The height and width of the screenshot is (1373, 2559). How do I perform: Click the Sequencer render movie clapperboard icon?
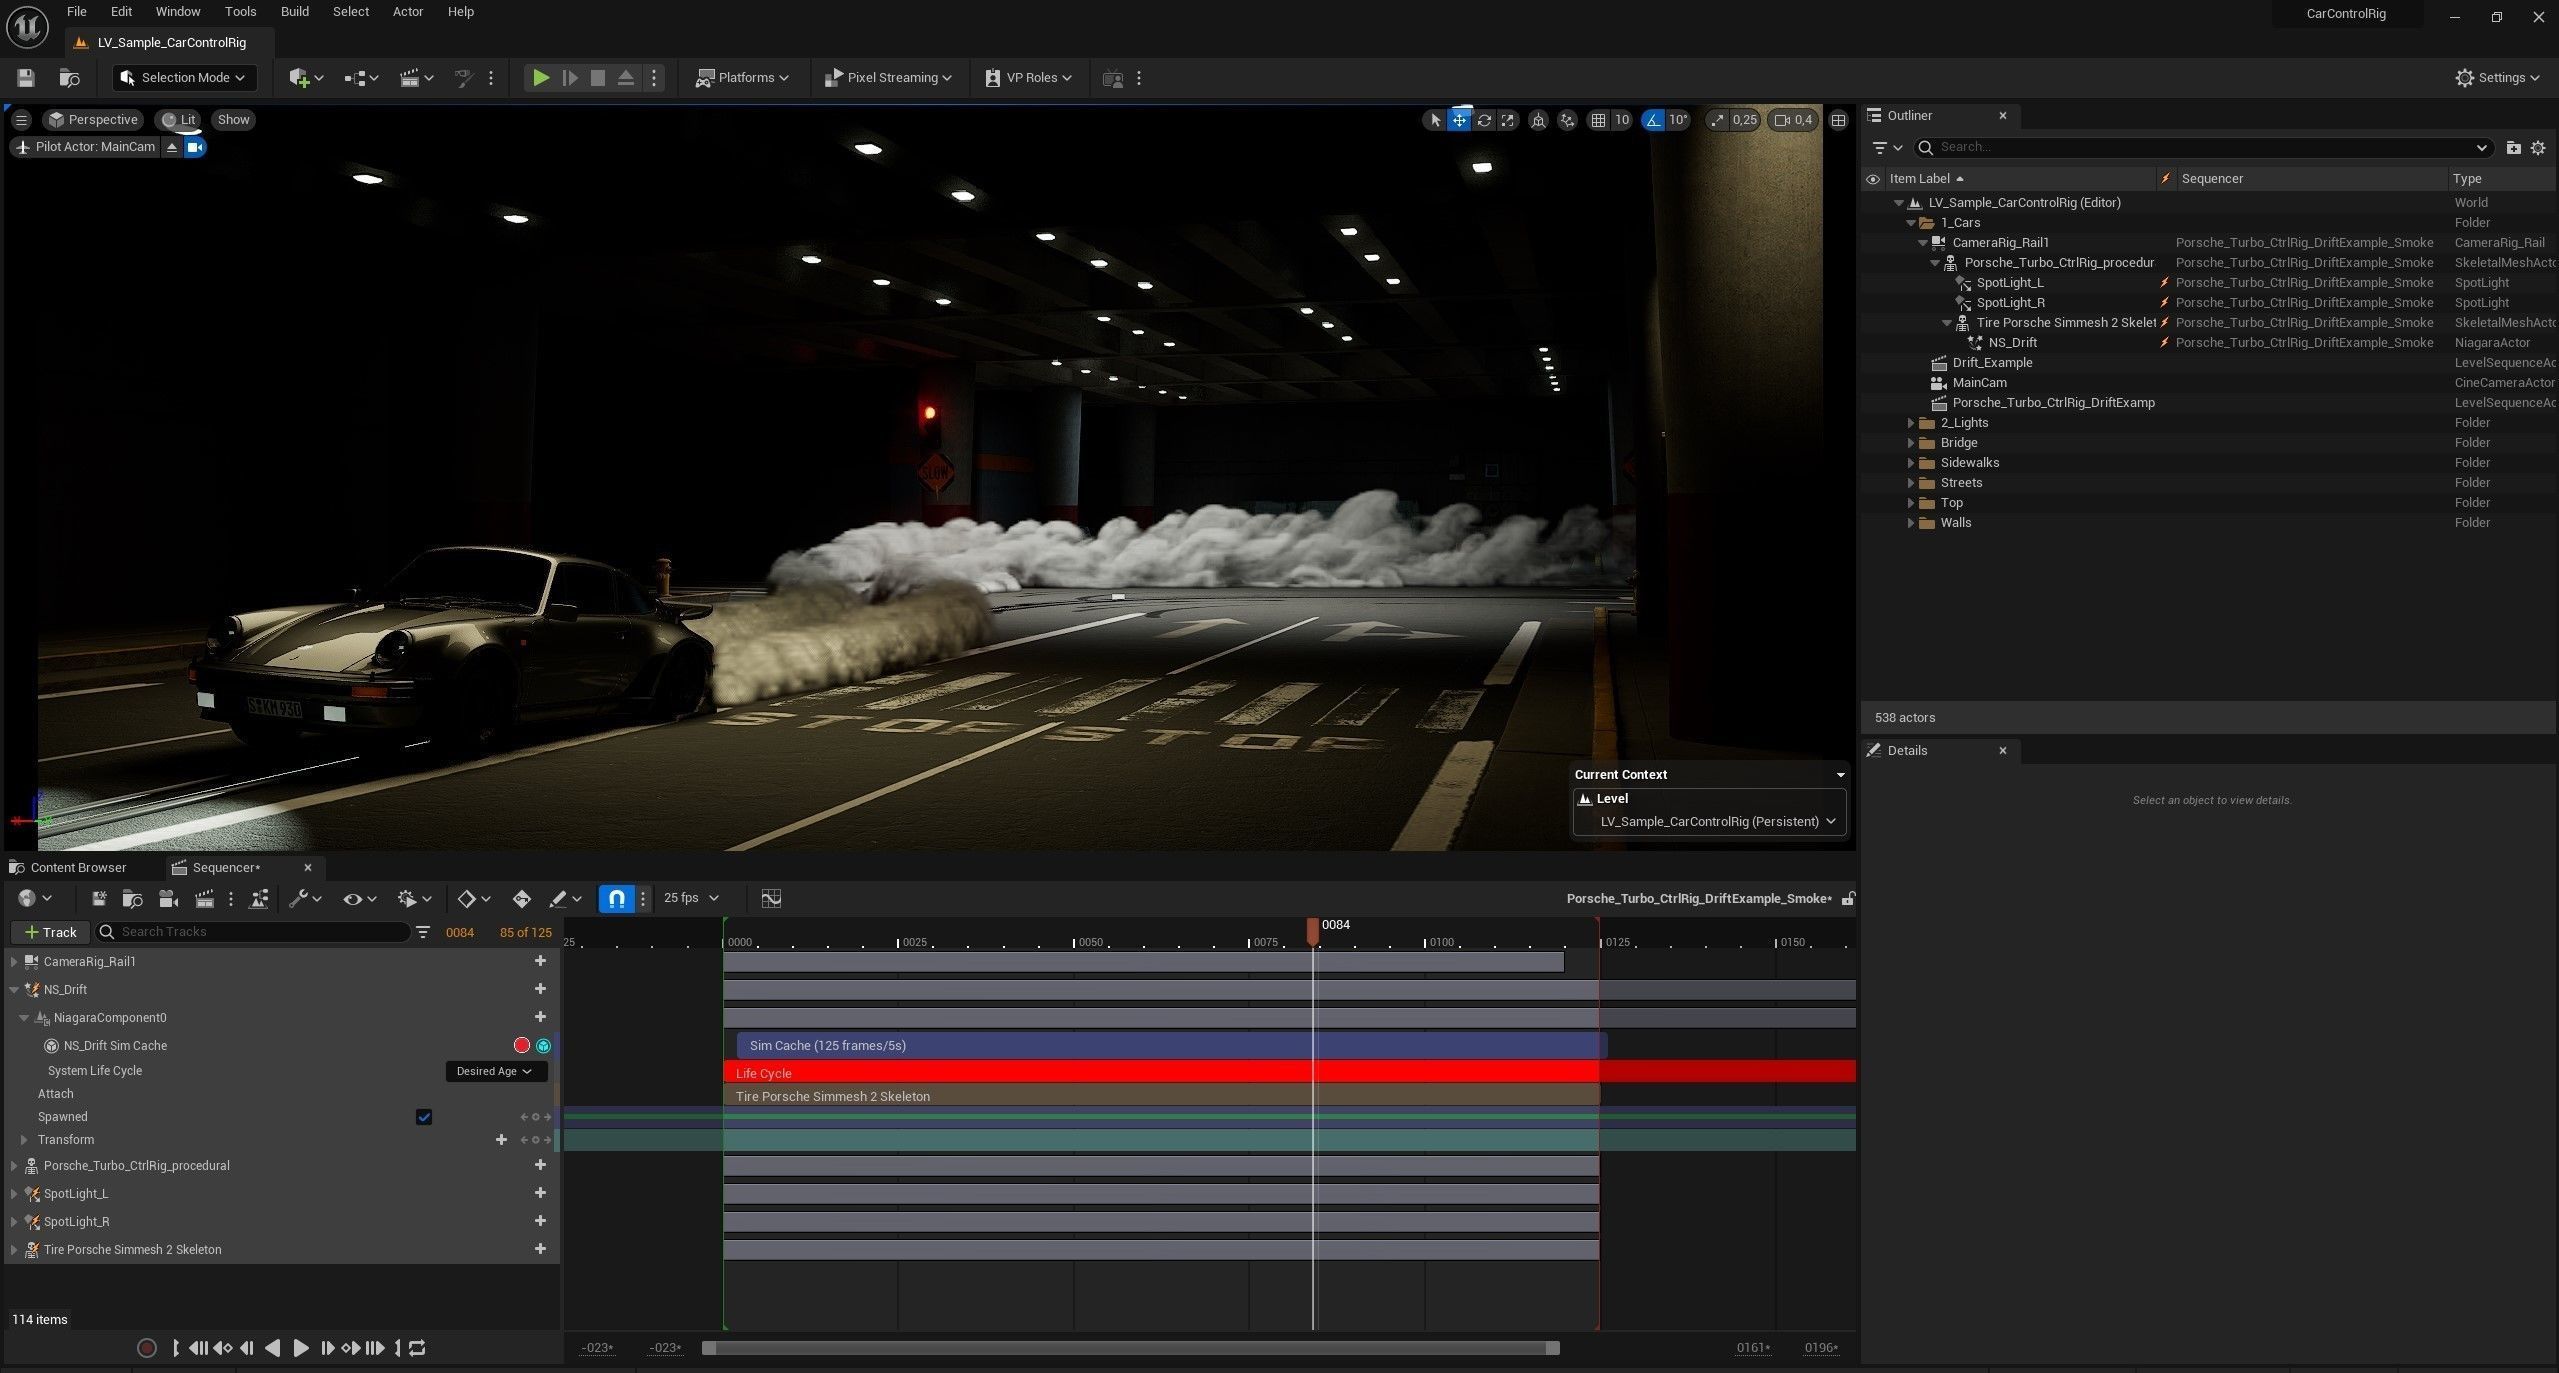coord(204,898)
